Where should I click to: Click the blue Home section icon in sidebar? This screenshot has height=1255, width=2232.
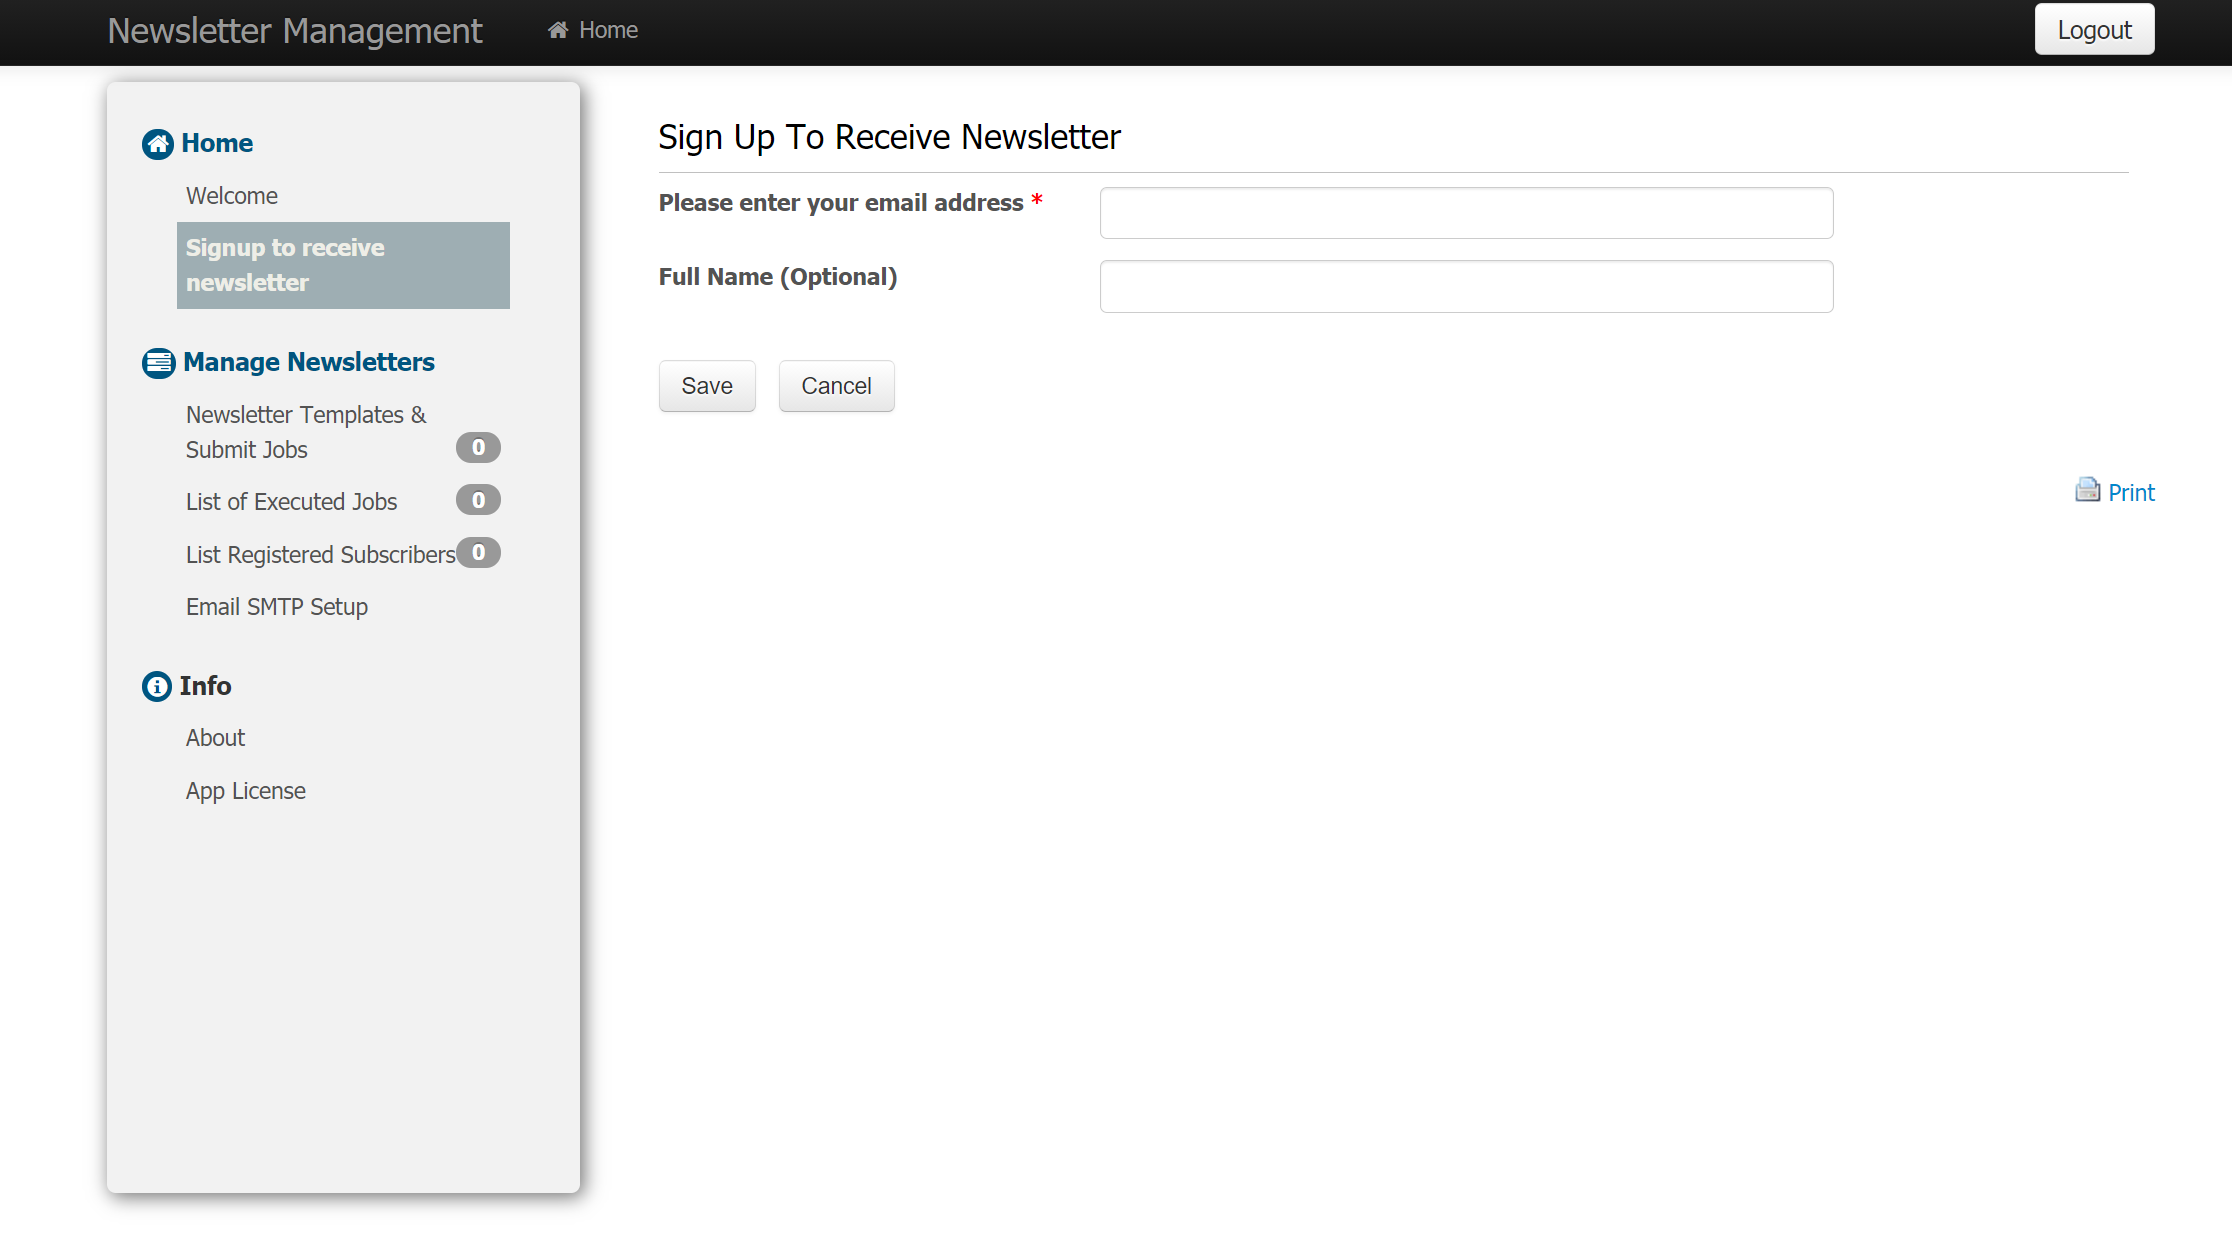click(x=158, y=144)
